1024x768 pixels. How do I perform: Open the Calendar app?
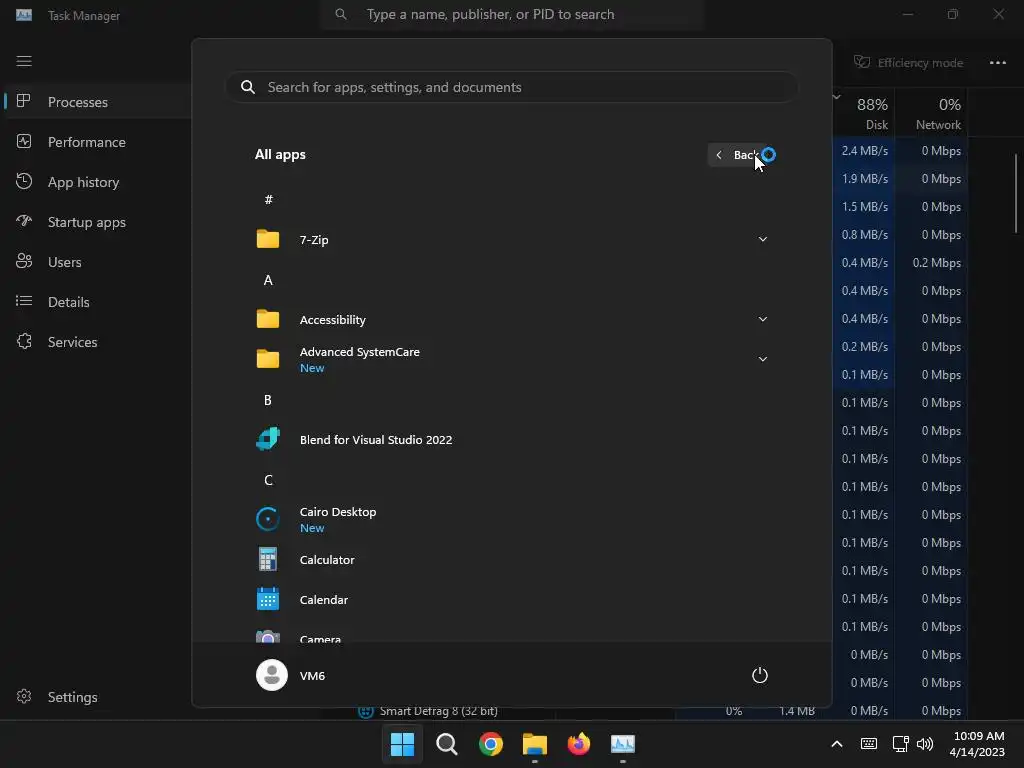tap(512, 600)
